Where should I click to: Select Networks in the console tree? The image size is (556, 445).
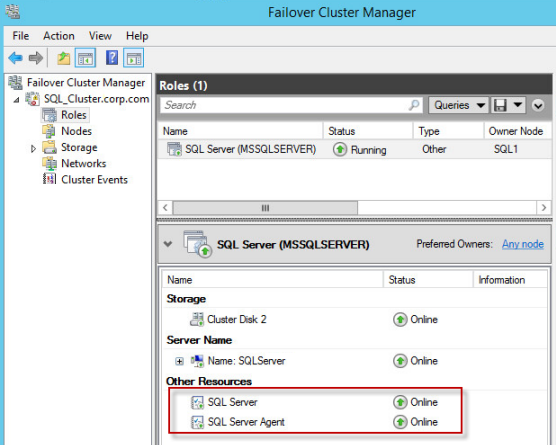pyautogui.click(x=84, y=163)
